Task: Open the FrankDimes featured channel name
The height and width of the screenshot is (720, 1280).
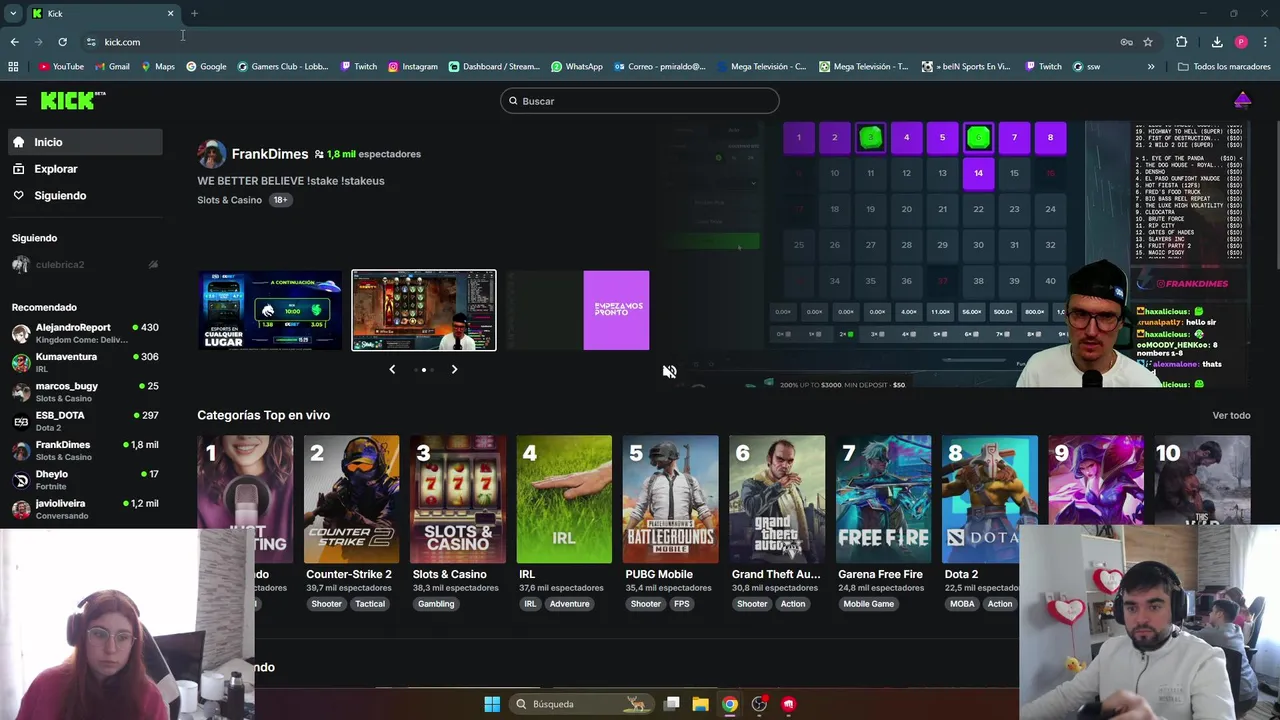Action: [270, 154]
